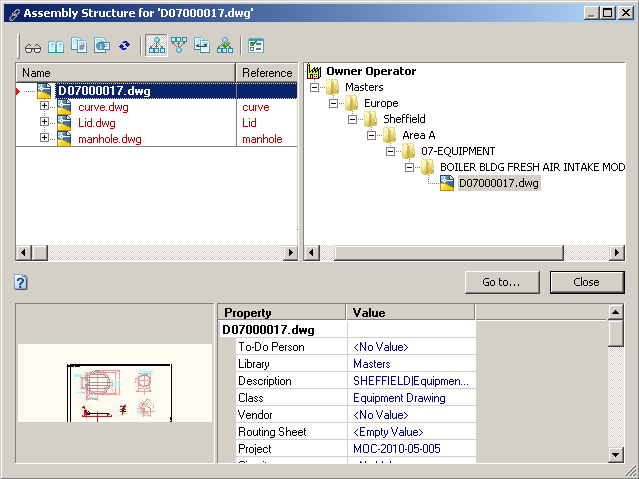Click the tree with green checkmark icon
The width and height of the screenshot is (639, 479).
coord(225,45)
